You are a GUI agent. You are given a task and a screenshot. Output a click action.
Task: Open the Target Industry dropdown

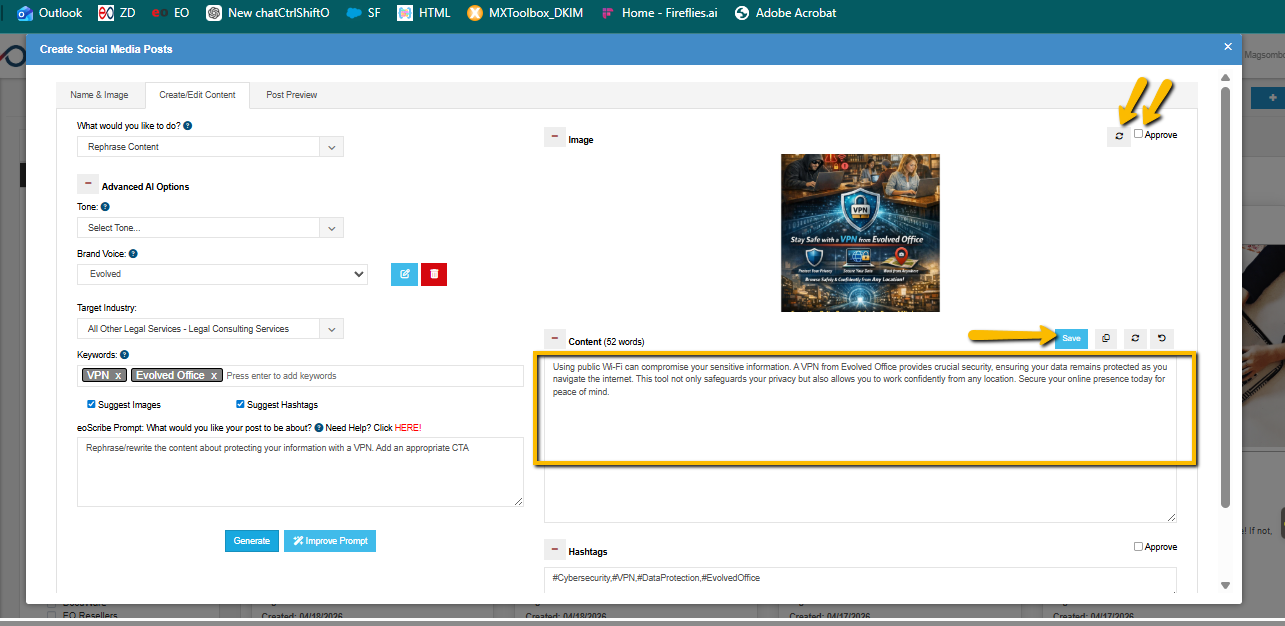click(x=210, y=328)
